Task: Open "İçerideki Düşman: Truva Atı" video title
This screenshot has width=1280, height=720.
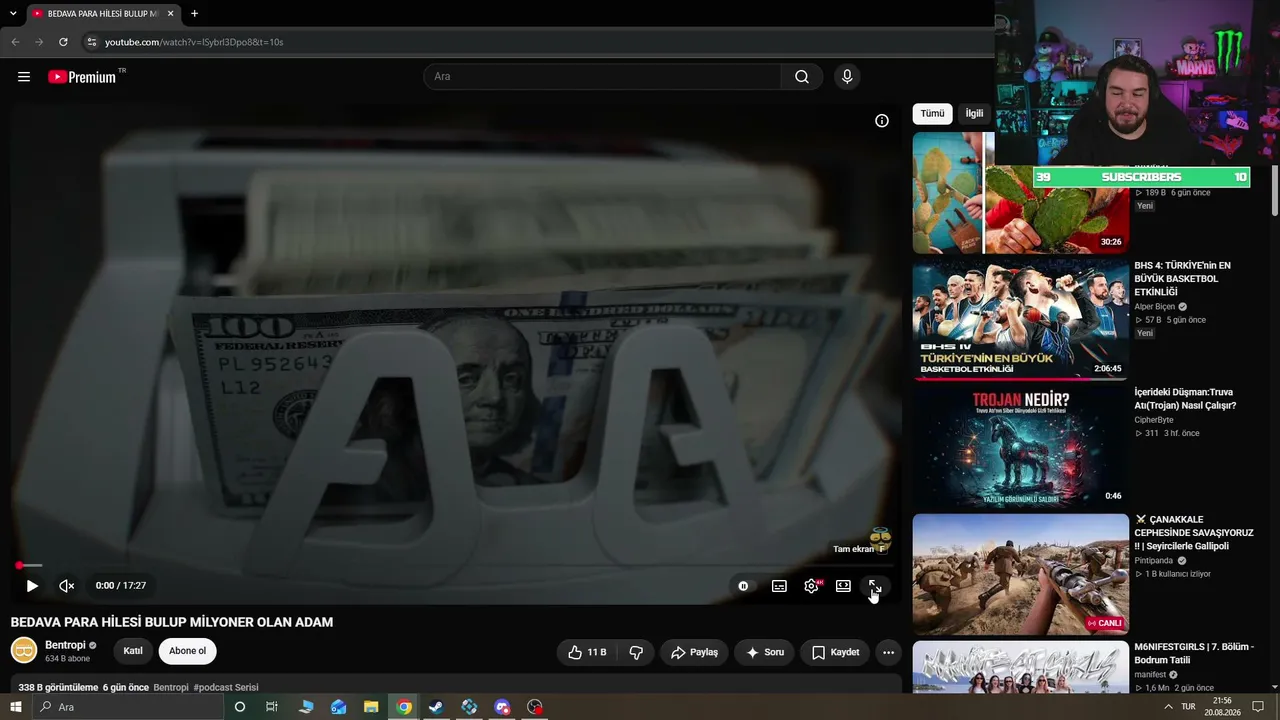Action: [1185, 399]
